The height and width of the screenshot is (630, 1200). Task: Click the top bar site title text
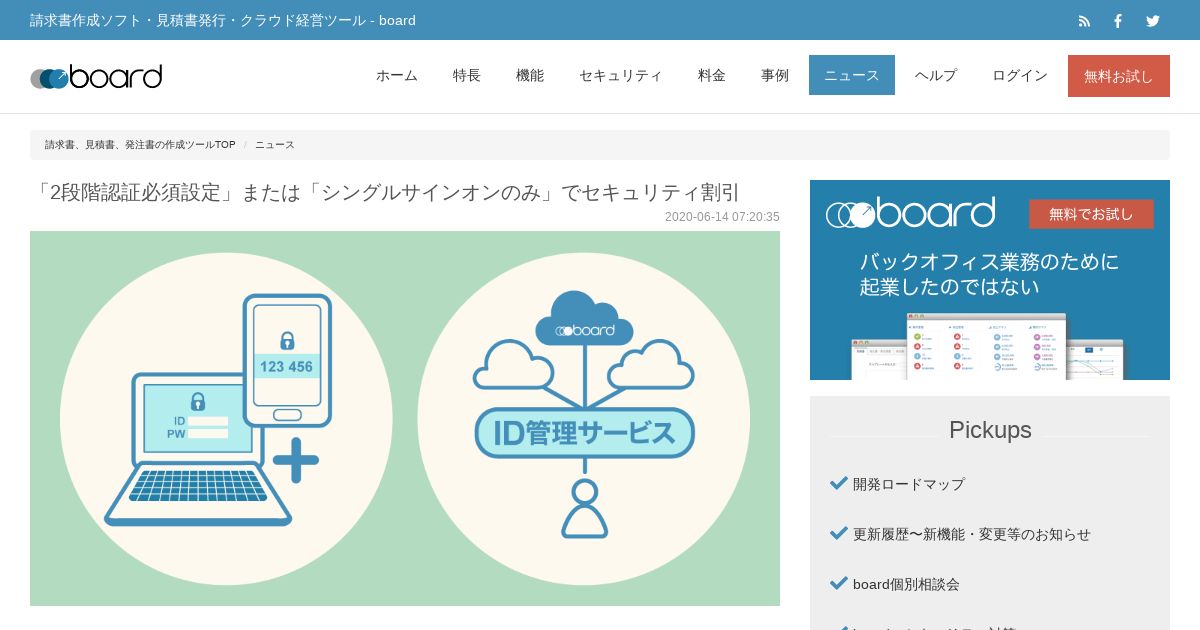pyautogui.click(x=223, y=20)
